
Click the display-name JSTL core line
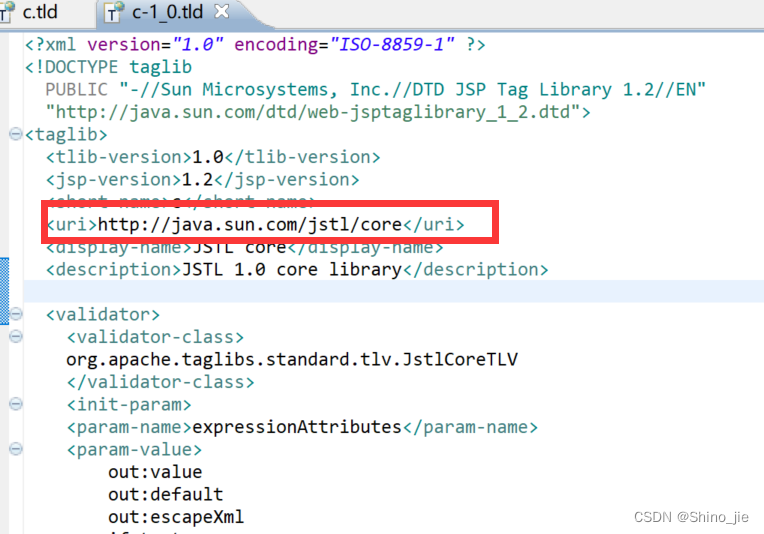[245, 248]
